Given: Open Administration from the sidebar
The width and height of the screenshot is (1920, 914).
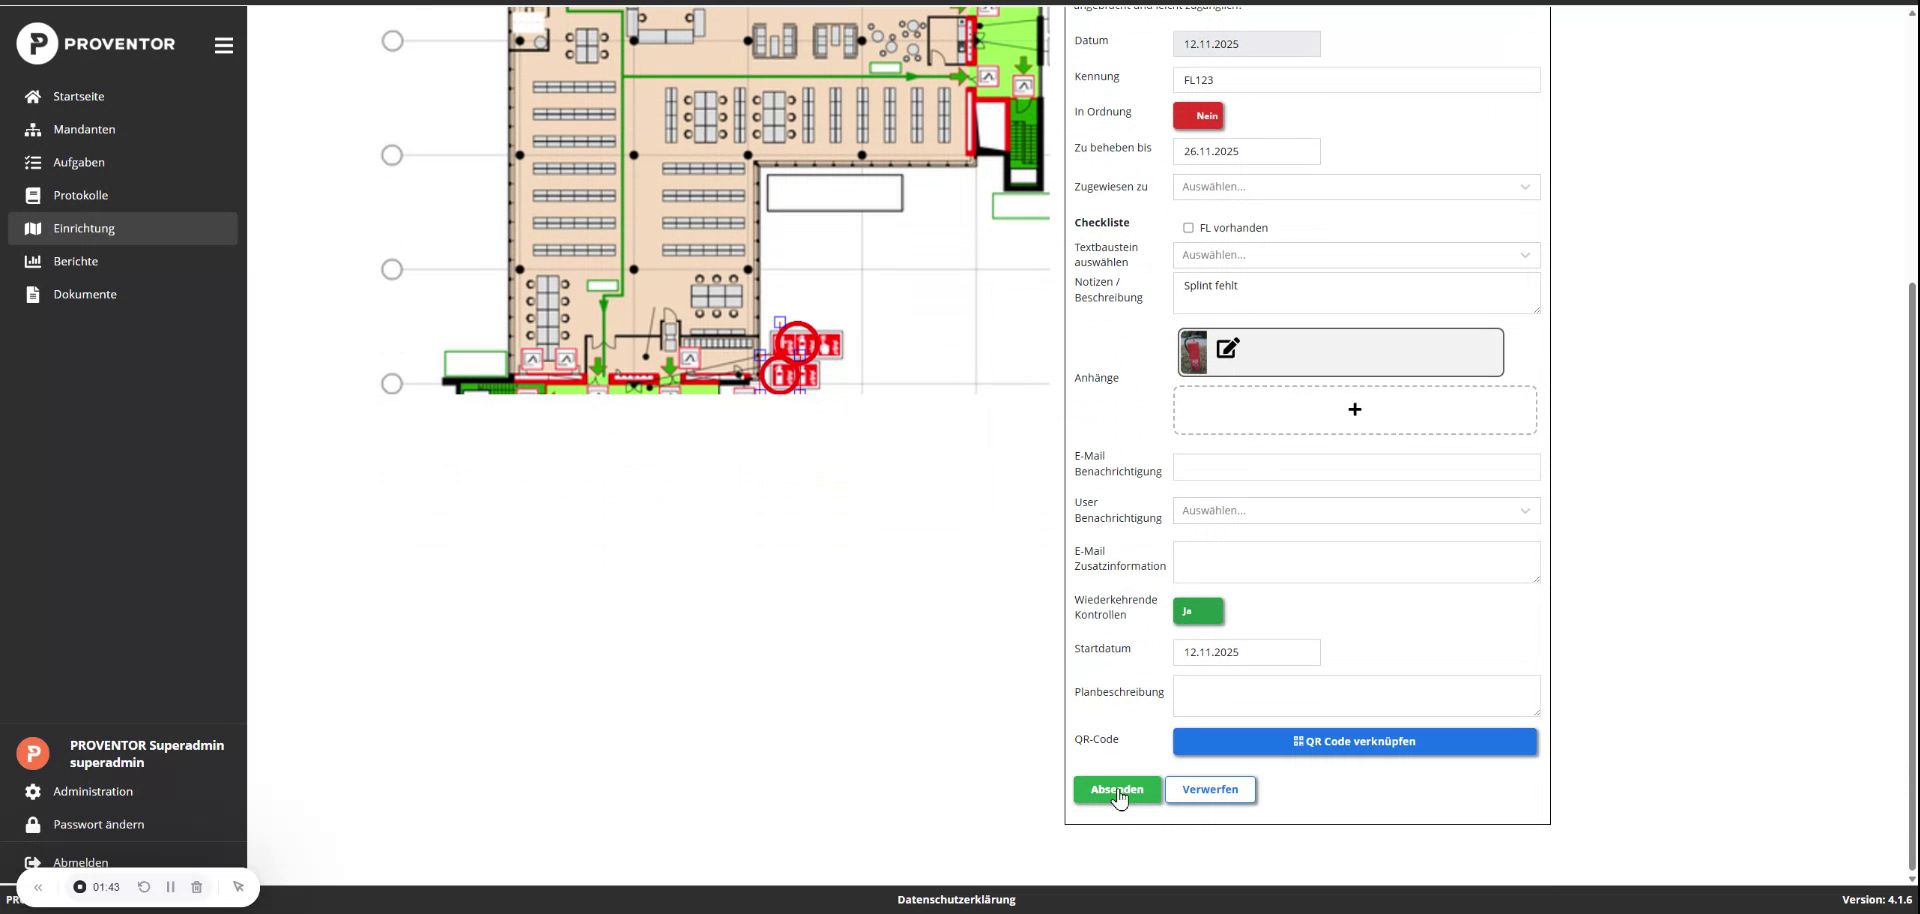Looking at the screenshot, I should (94, 791).
